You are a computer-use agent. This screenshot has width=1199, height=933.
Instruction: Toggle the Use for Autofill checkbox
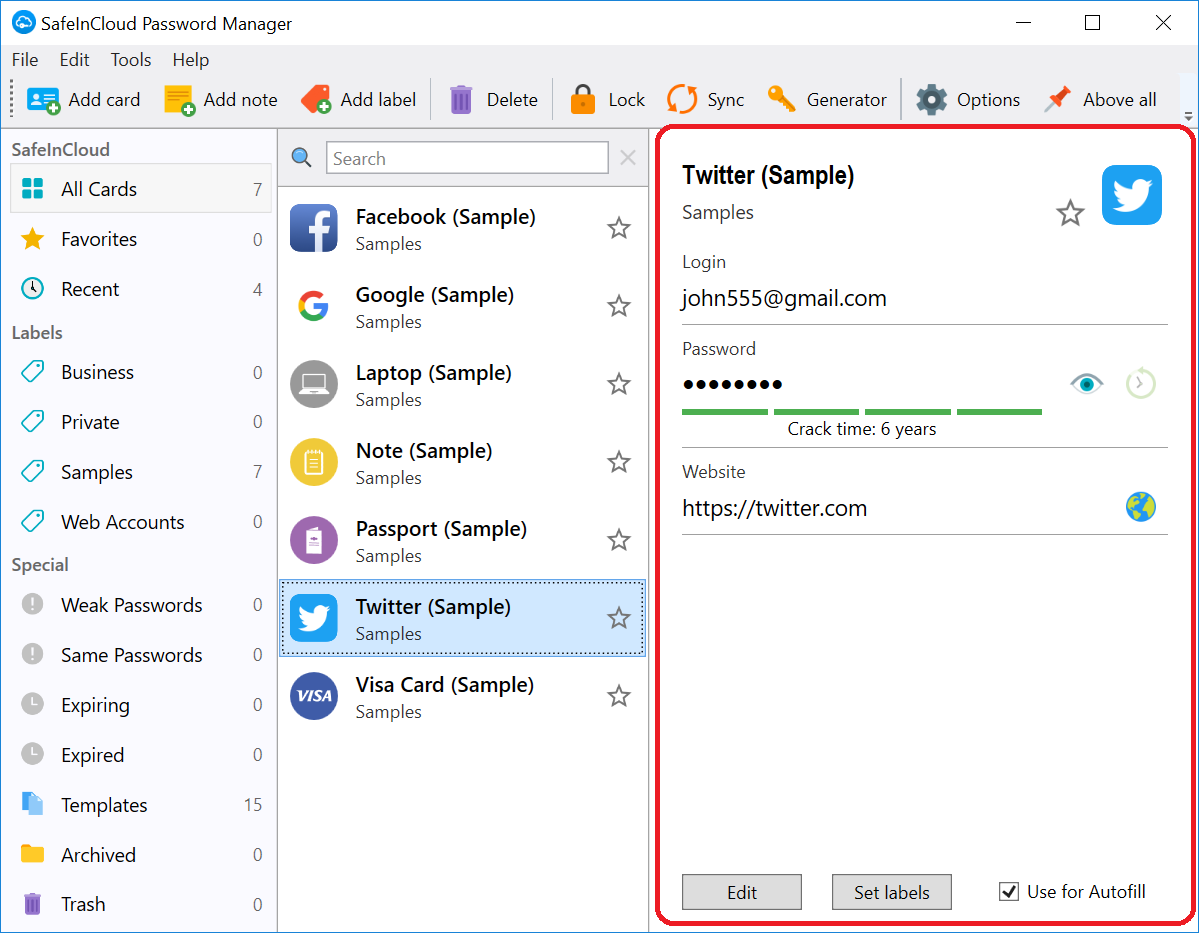coord(1009,892)
